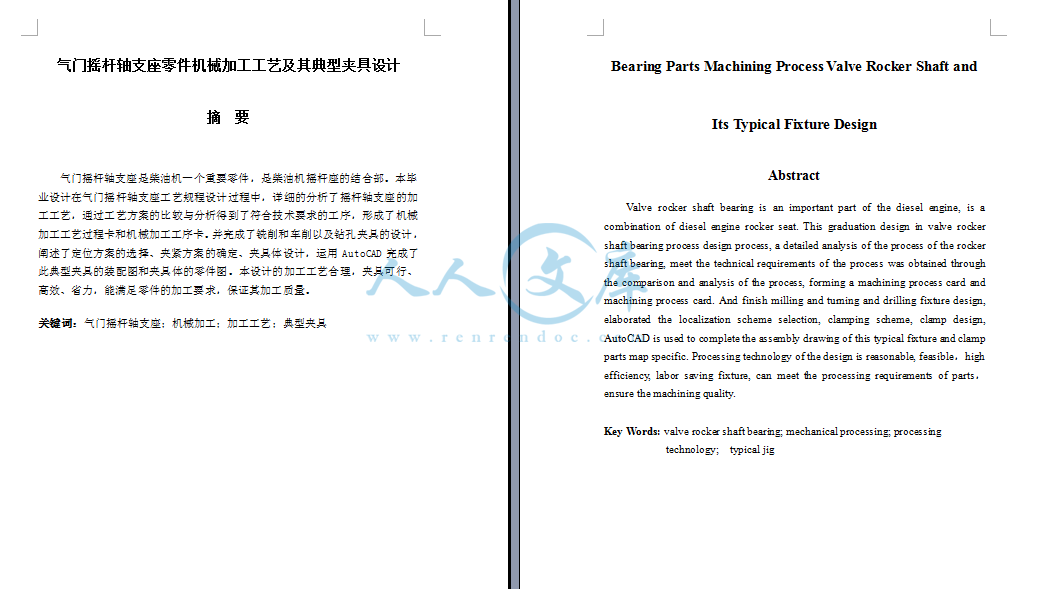Click the 'Abstract' heading
The image size is (1038, 589).
pos(794,175)
